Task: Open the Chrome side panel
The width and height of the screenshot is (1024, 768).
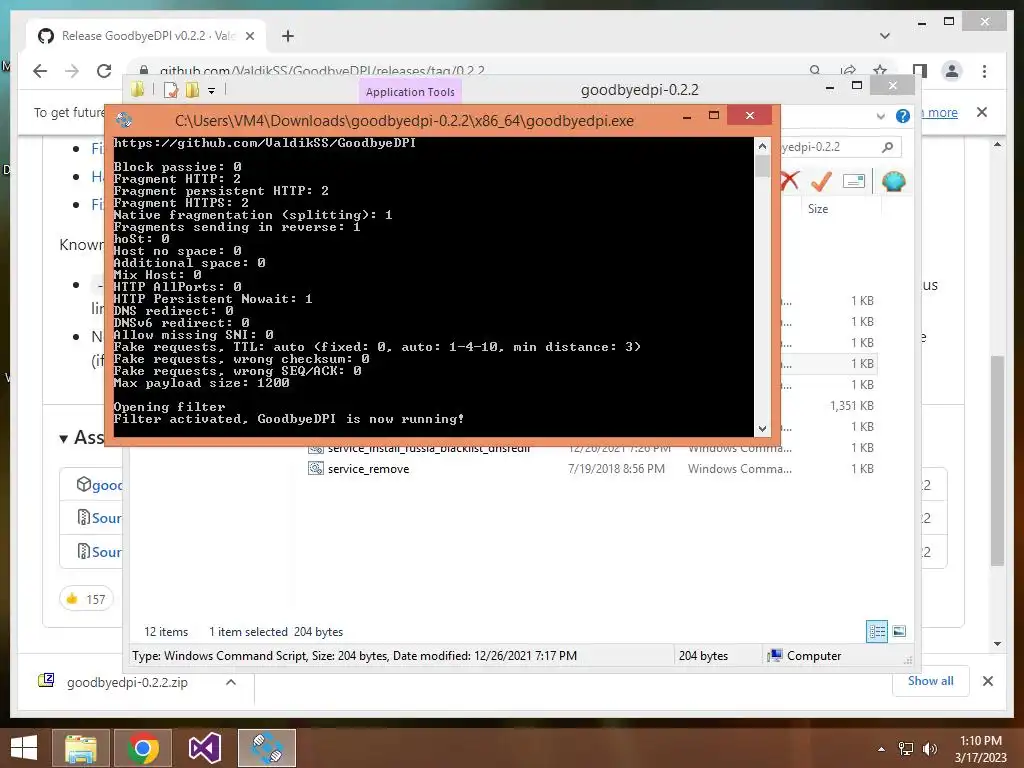Action: click(920, 71)
